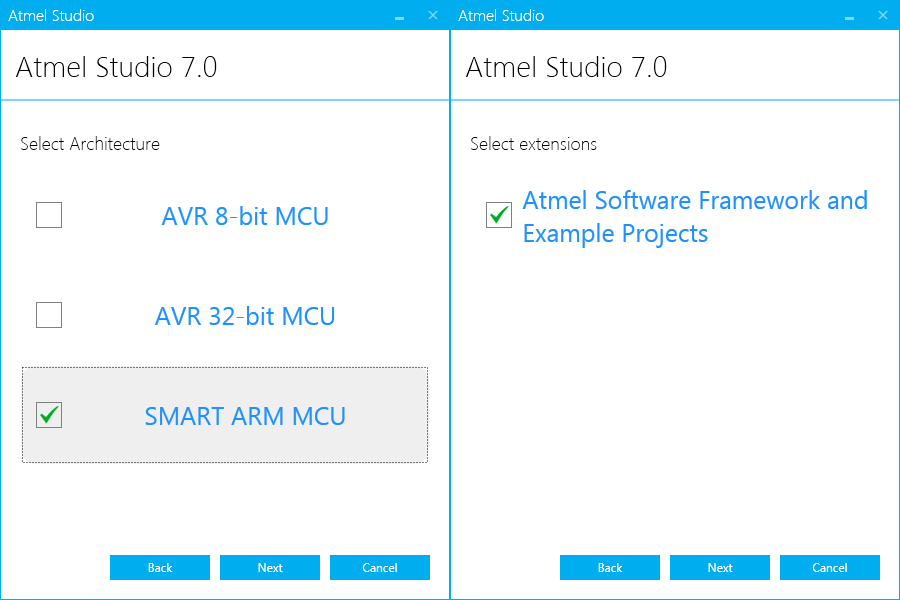Select the SMART ARM MCU label text
The height and width of the screenshot is (600, 900).
245,416
